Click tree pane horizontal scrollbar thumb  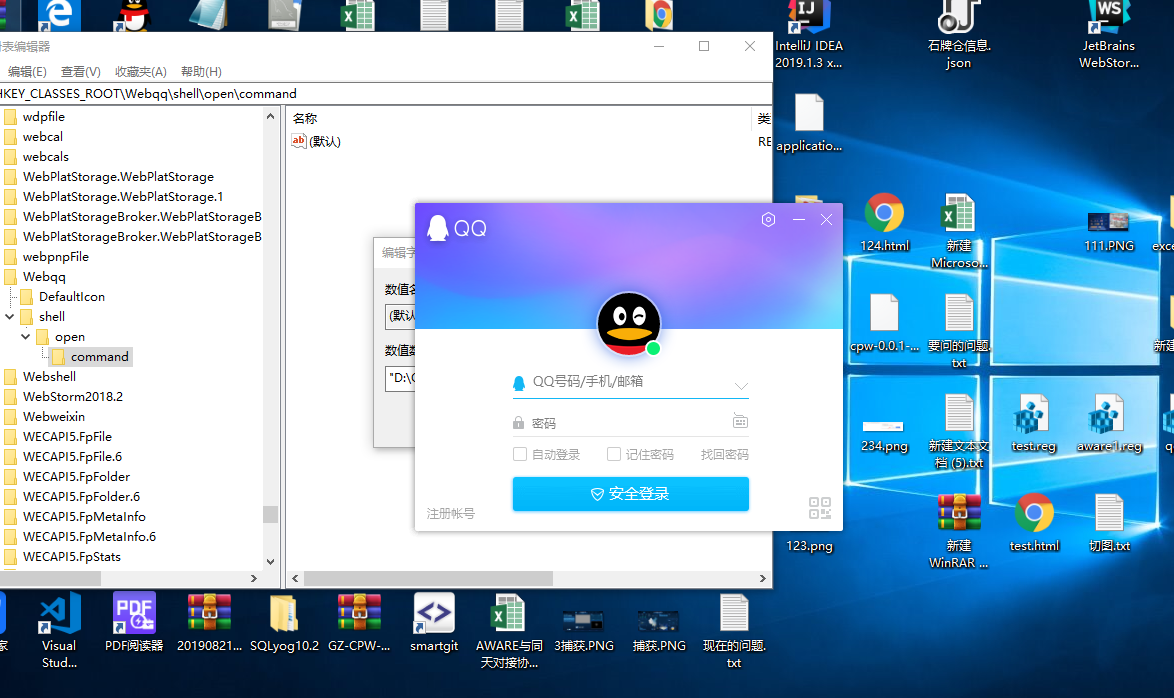tap(50, 578)
